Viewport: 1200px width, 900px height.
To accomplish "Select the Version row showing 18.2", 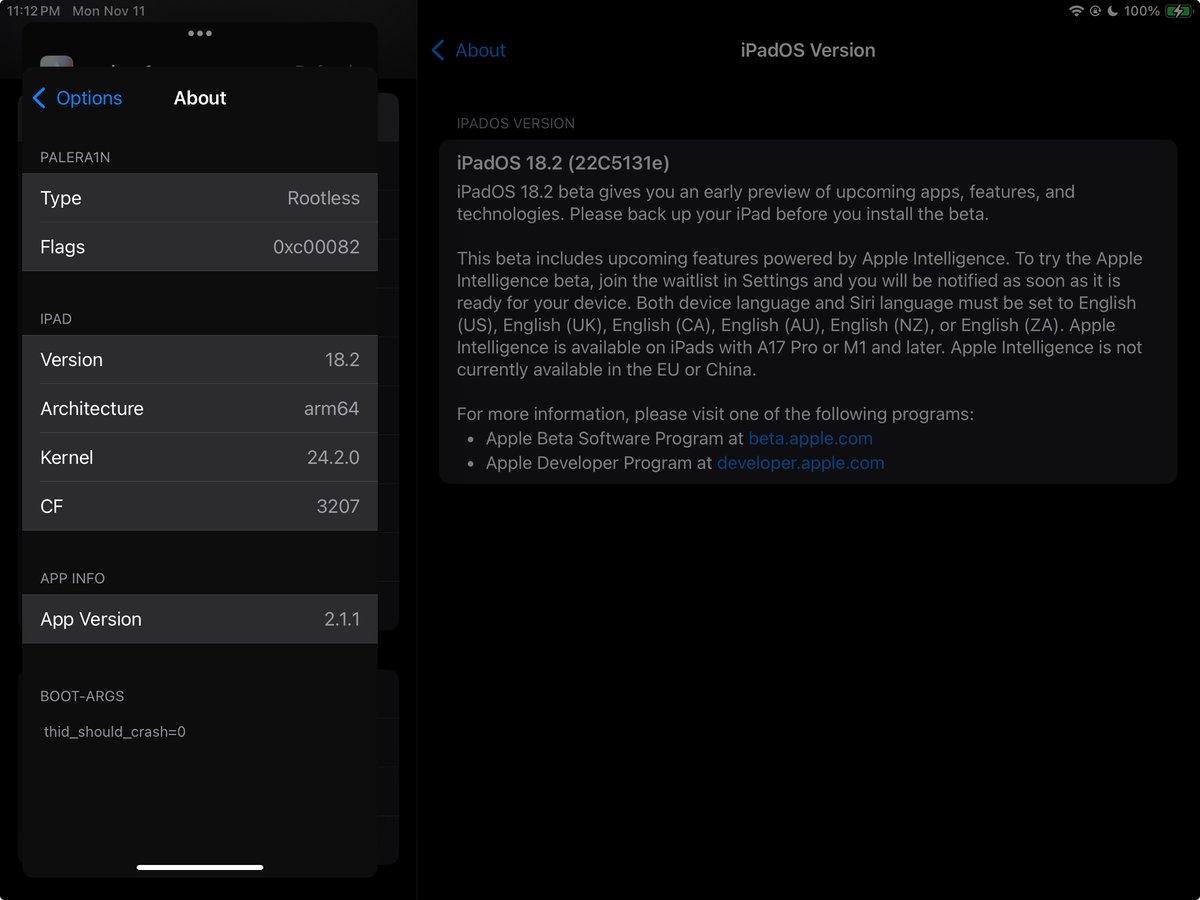I will coord(200,359).
